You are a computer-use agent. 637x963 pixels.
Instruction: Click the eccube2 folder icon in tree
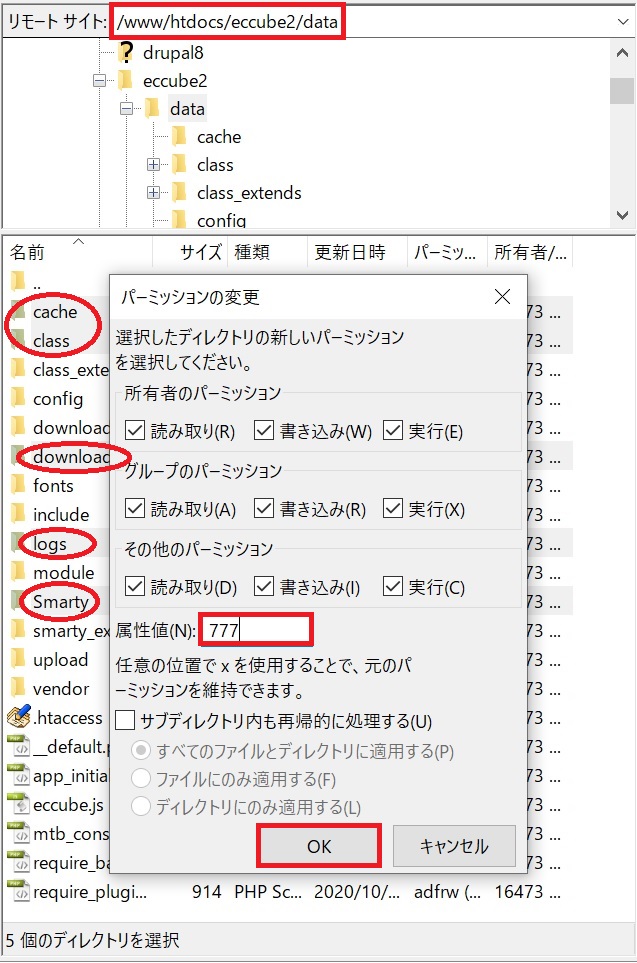[126, 80]
